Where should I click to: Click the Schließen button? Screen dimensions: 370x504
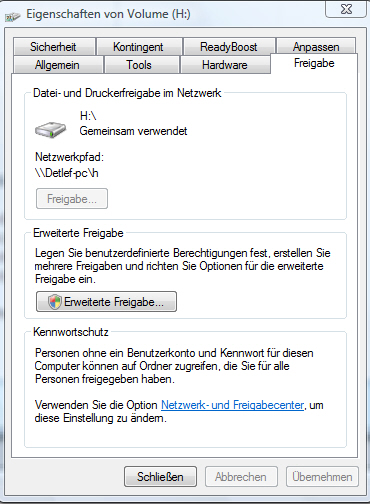pyautogui.click(x=160, y=476)
